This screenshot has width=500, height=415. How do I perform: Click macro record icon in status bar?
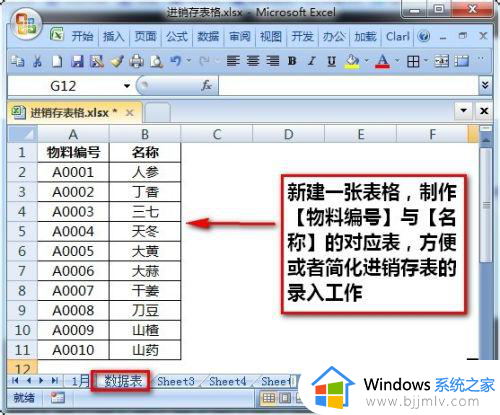pyautogui.click(x=57, y=397)
